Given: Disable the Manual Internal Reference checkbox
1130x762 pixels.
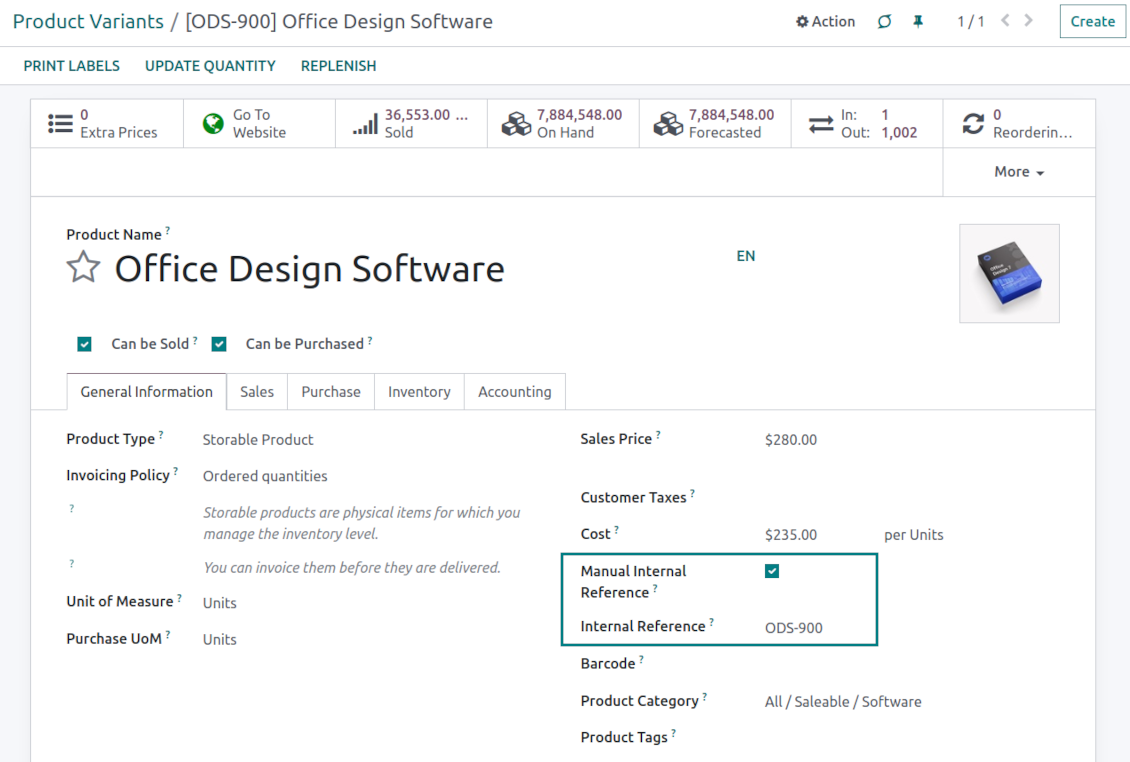Looking at the screenshot, I should (x=772, y=571).
